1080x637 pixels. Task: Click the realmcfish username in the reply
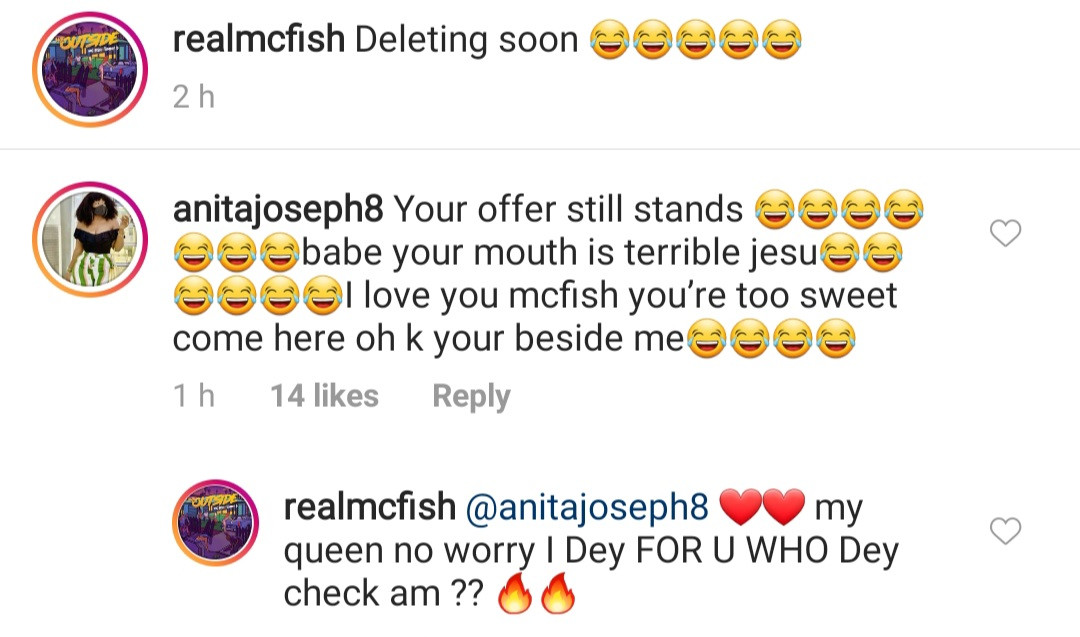point(369,508)
